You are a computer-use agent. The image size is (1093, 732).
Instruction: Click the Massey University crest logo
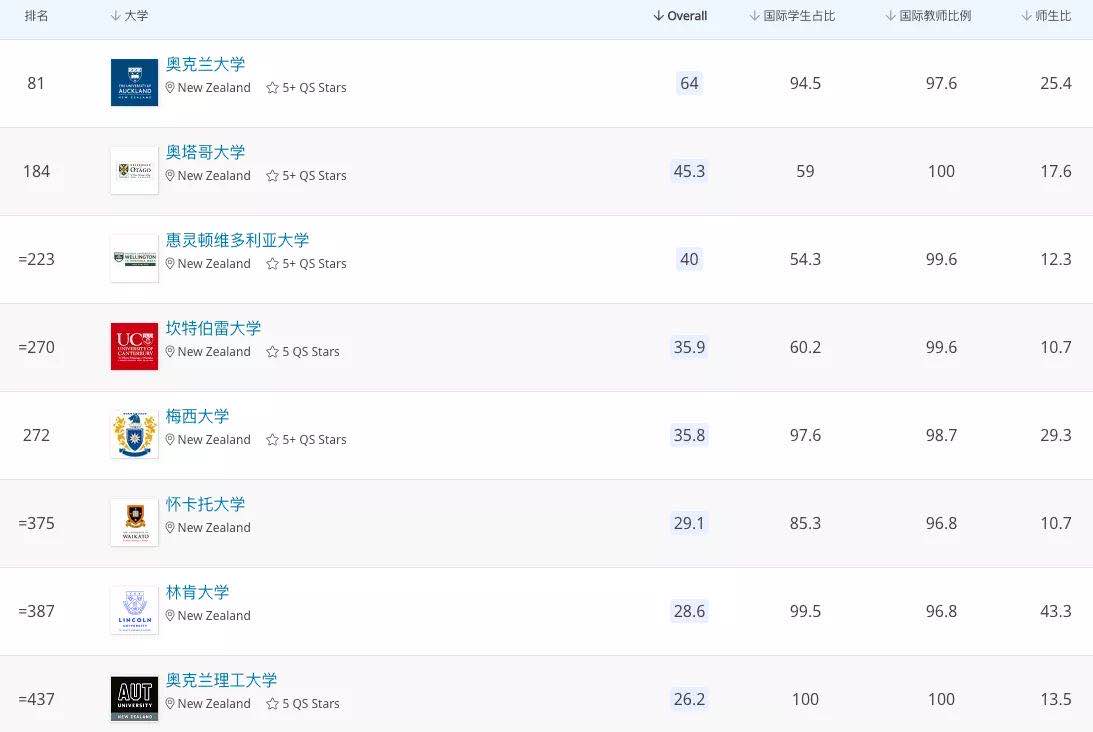pyautogui.click(x=135, y=434)
